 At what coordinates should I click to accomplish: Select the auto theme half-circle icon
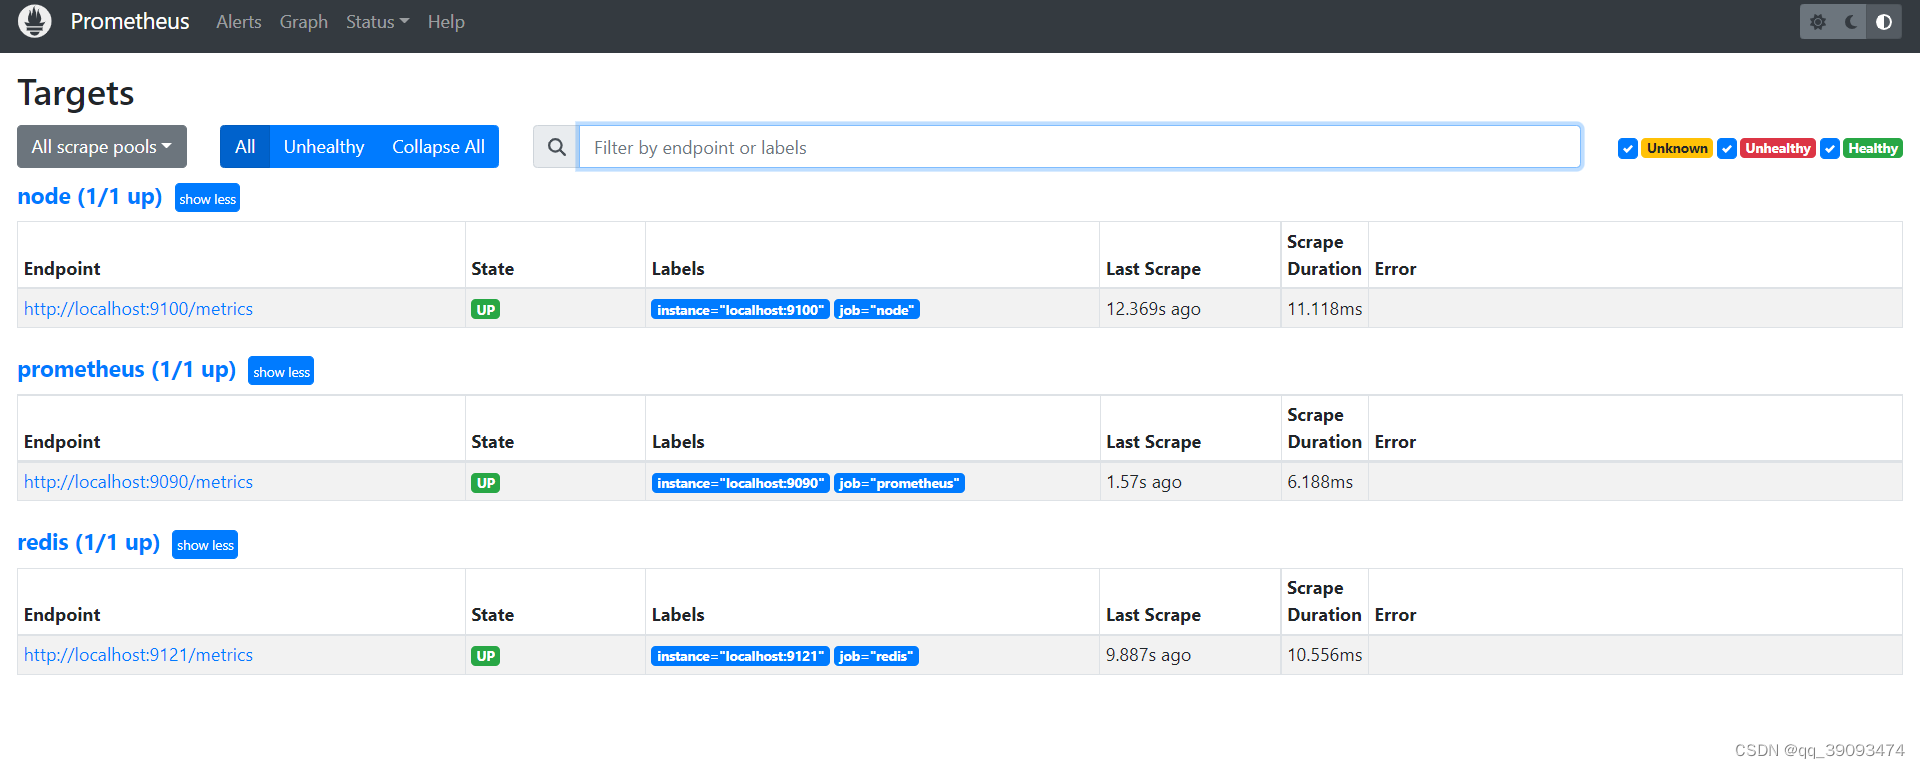pyautogui.click(x=1884, y=22)
